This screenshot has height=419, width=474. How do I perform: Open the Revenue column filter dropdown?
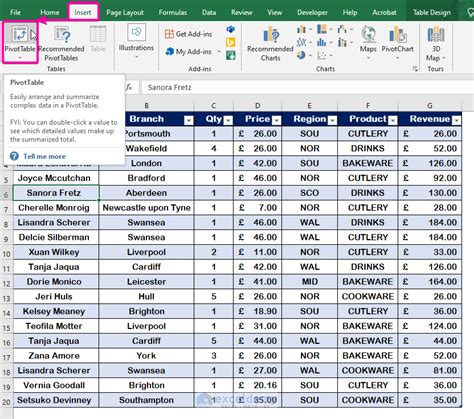point(457,120)
